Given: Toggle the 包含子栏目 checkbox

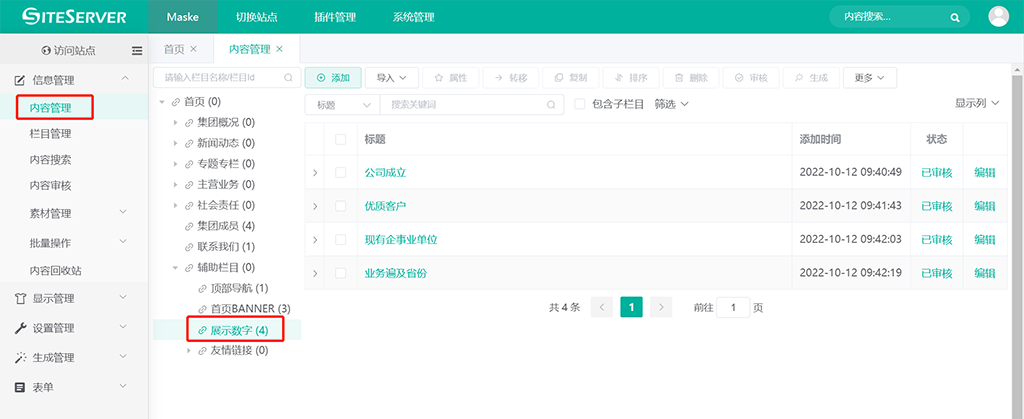Looking at the screenshot, I should tap(580, 104).
